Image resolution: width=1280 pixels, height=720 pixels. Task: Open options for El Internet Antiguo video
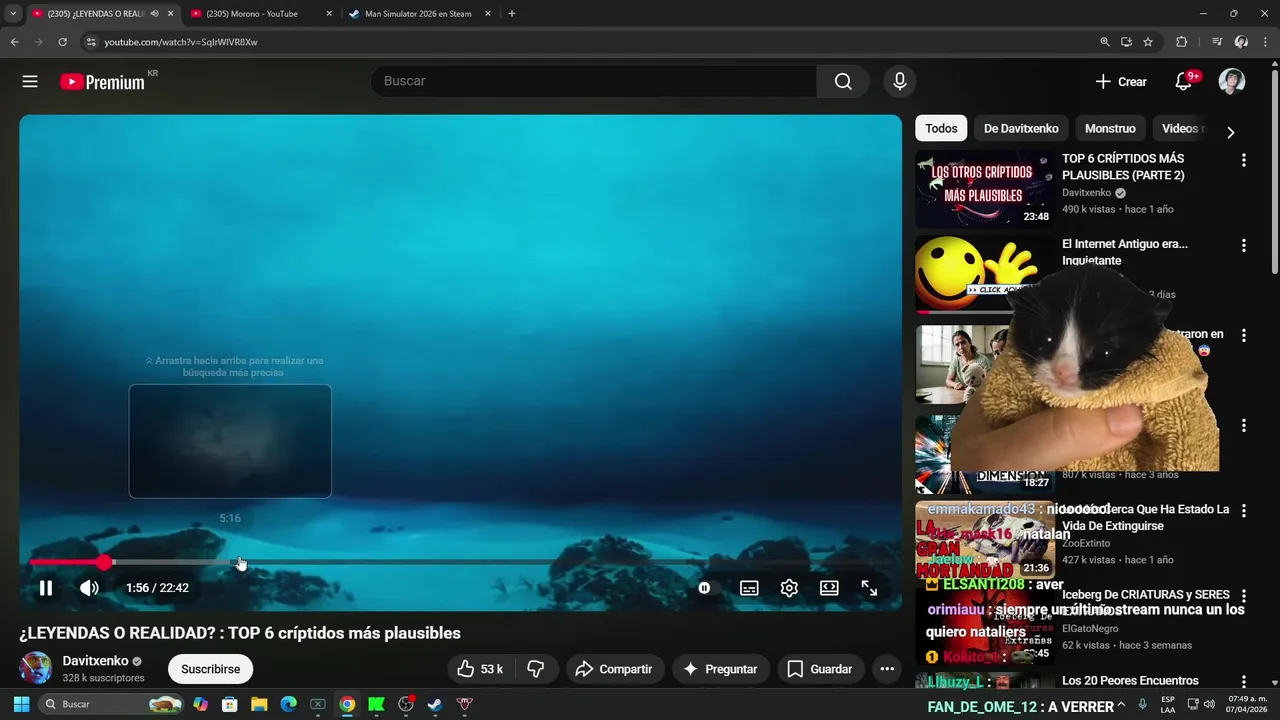tap(1244, 245)
